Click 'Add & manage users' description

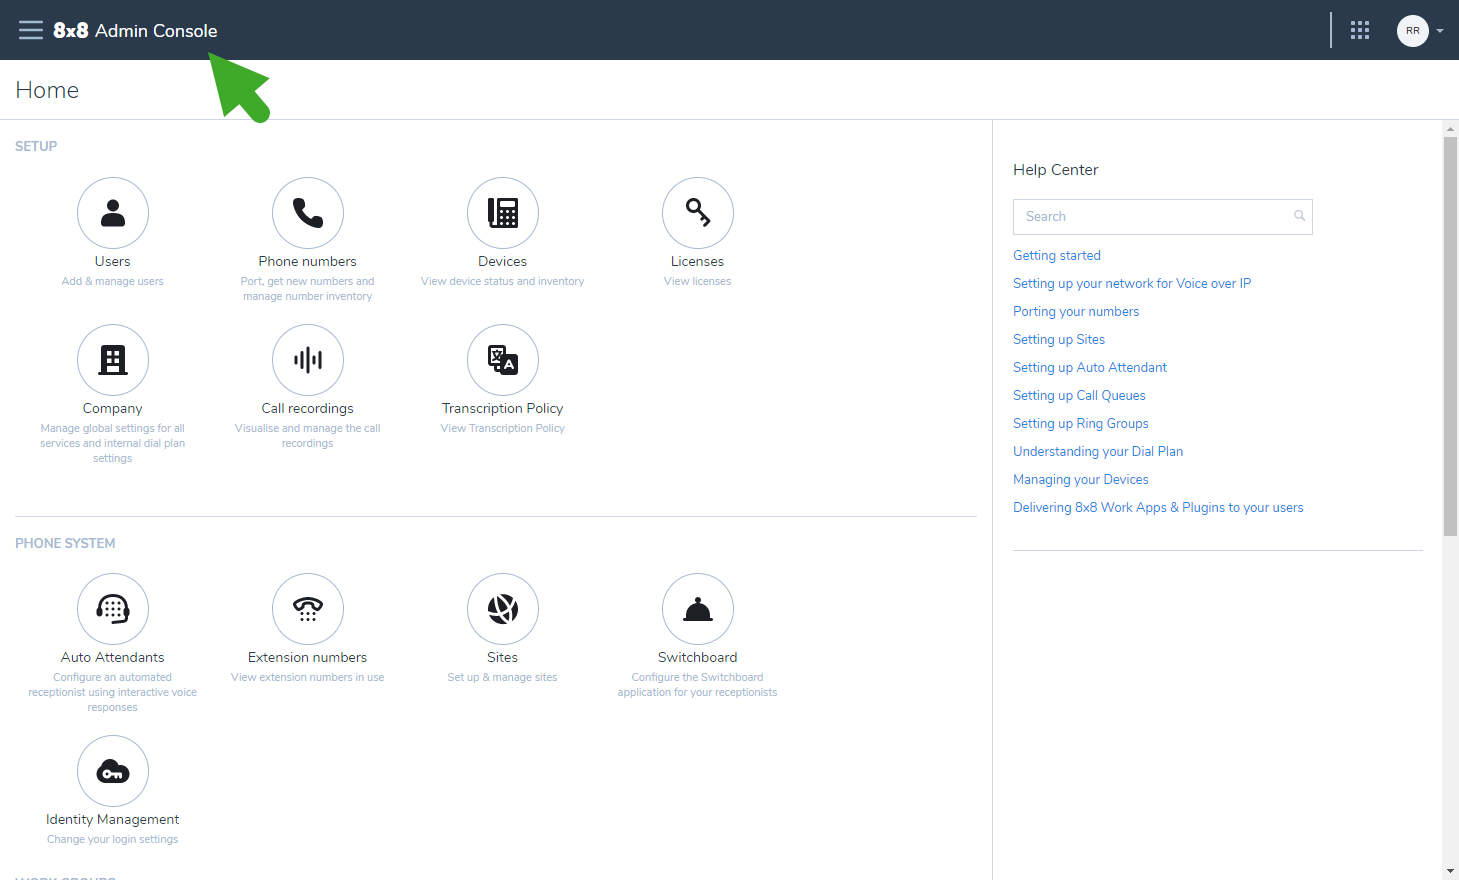(x=113, y=281)
